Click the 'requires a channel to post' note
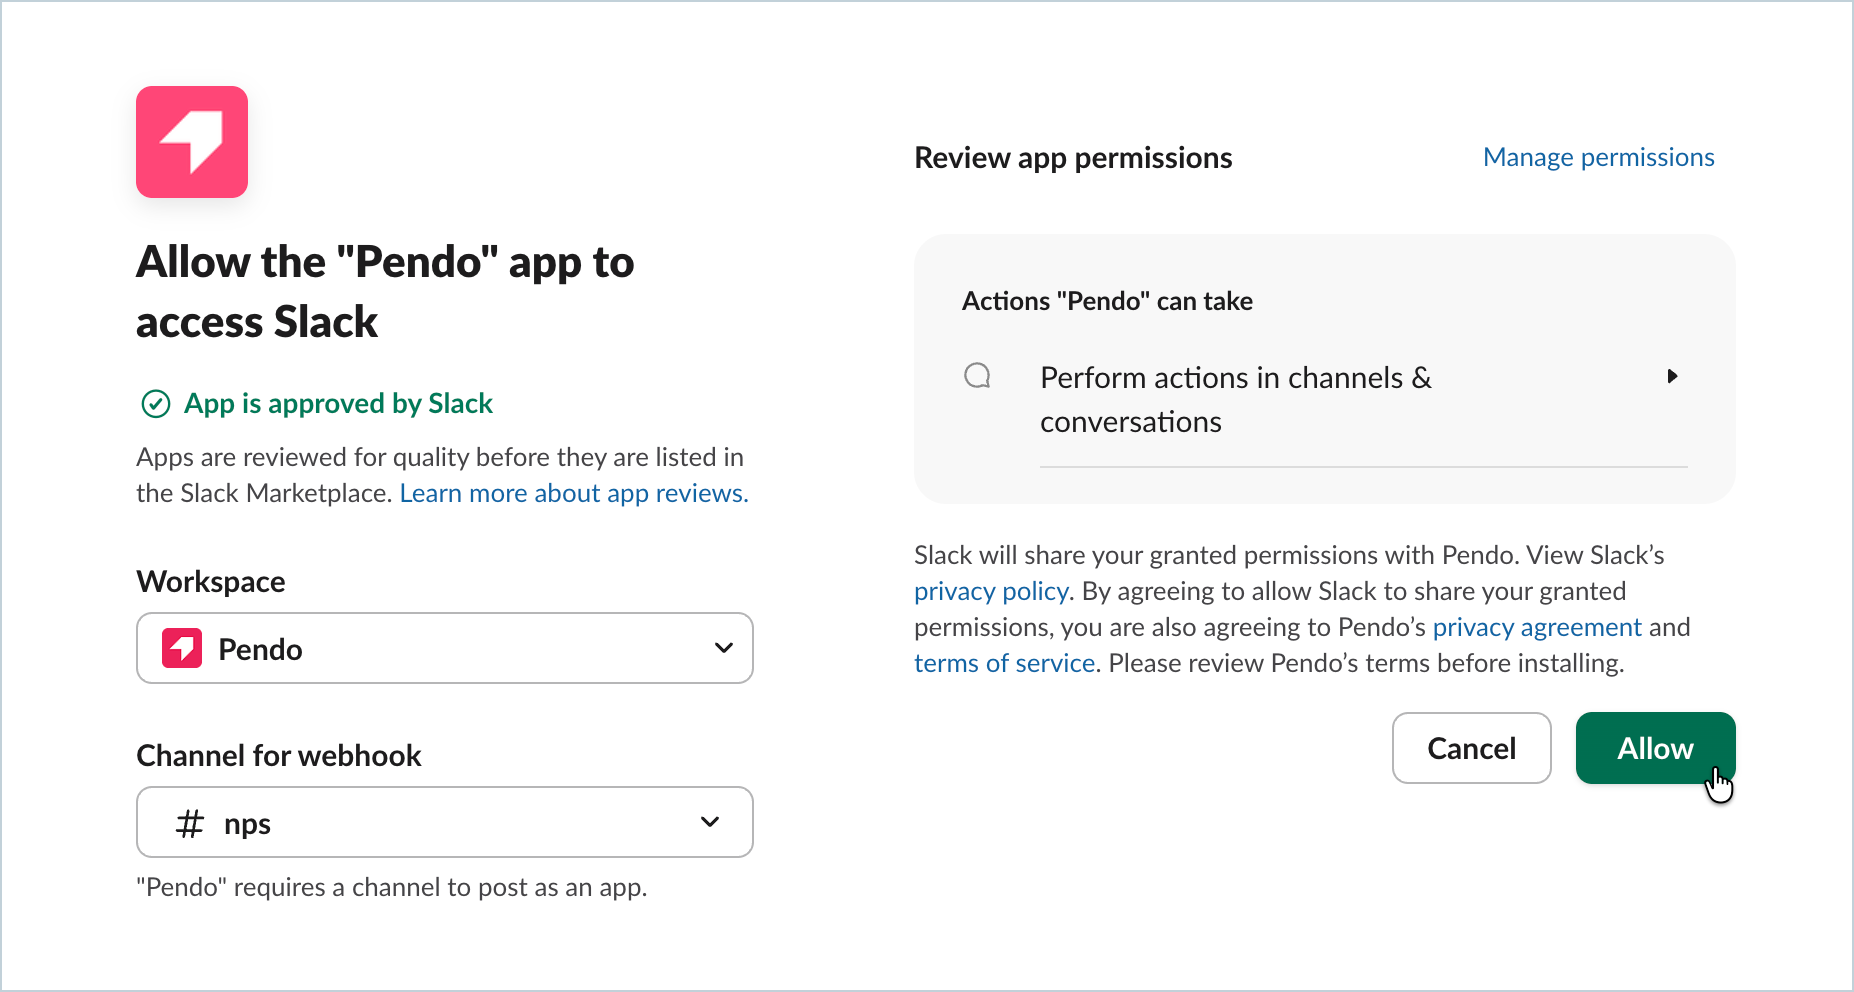This screenshot has width=1854, height=992. (x=392, y=887)
